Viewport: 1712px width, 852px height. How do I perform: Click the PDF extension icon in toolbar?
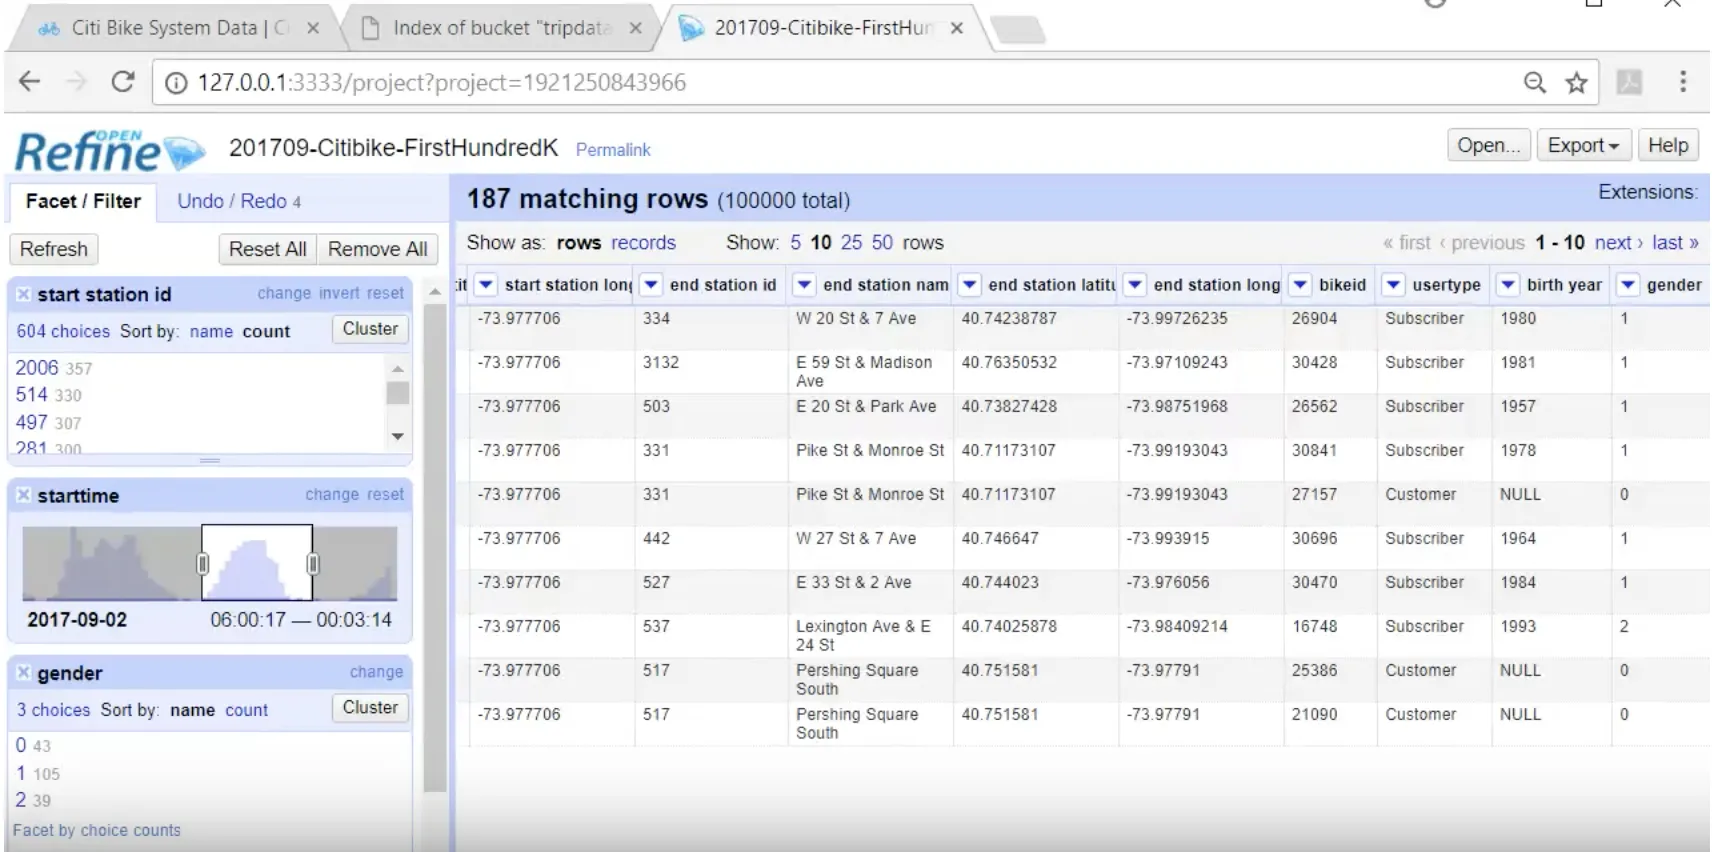tap(1629, 82)
